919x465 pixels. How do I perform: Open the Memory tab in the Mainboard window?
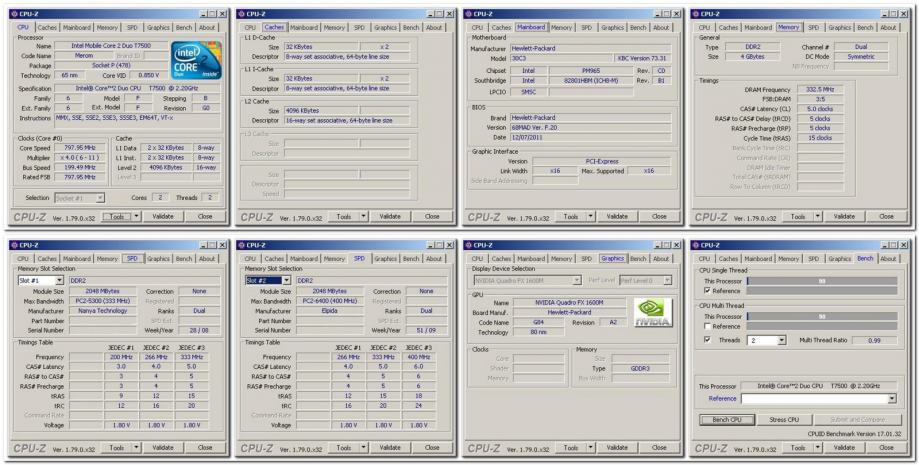pos(561,28)
